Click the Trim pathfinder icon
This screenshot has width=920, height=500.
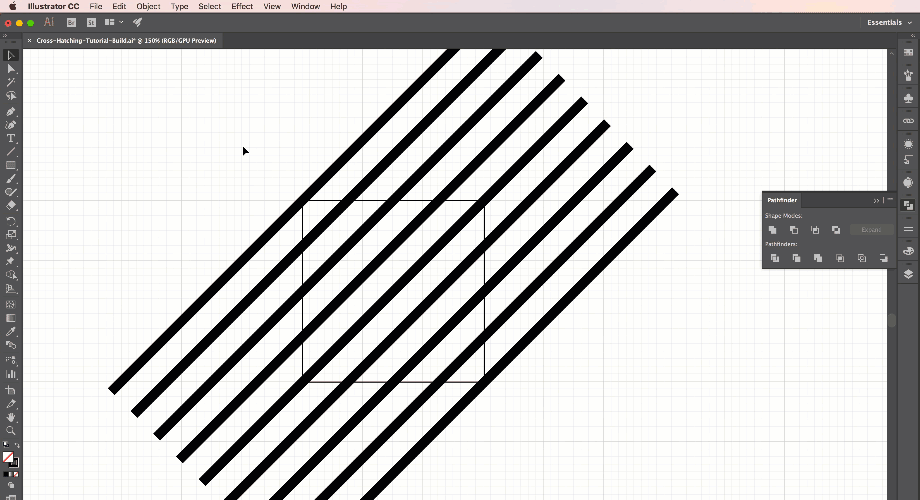tap(796, 258)
